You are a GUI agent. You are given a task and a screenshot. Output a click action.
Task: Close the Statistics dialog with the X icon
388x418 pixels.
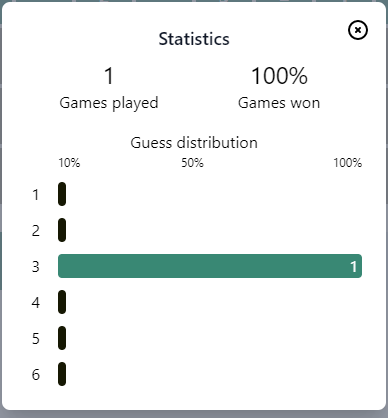358,30
